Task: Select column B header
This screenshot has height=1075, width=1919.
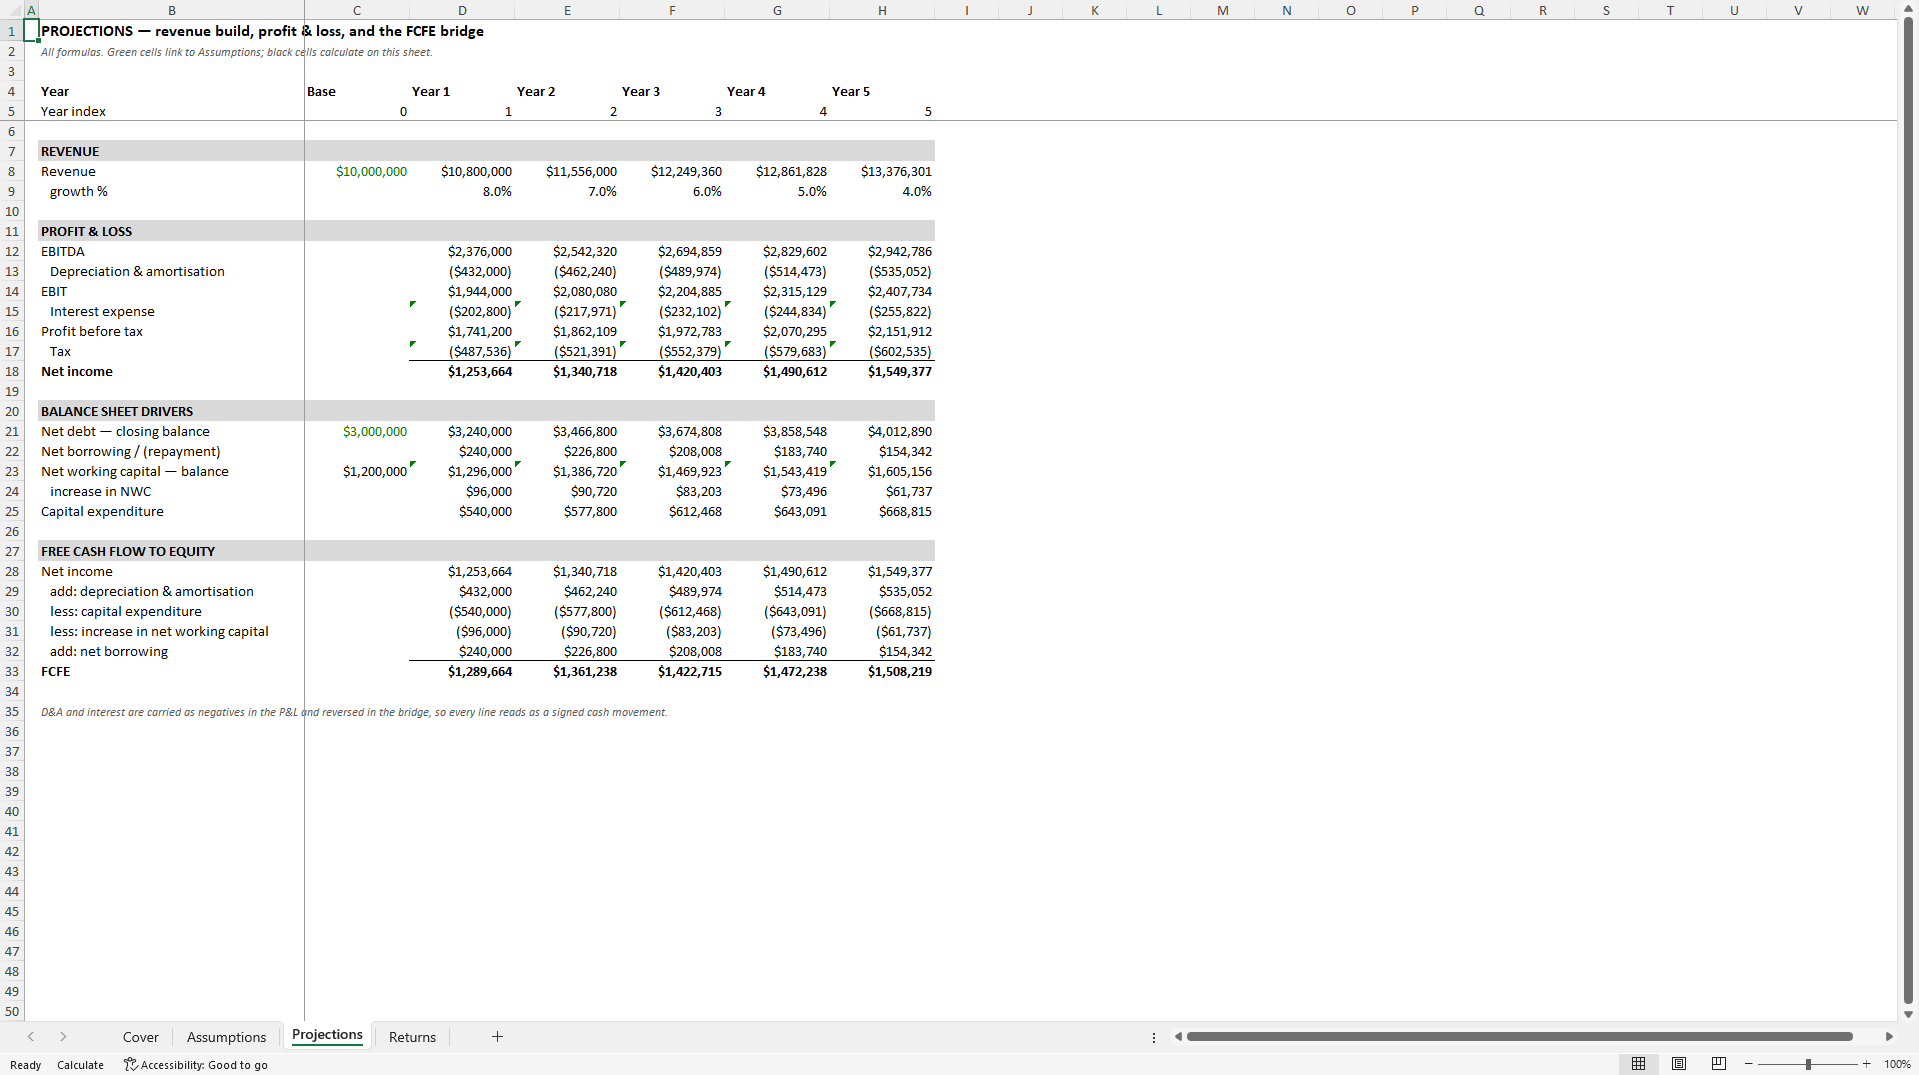Action: [172, 10]
